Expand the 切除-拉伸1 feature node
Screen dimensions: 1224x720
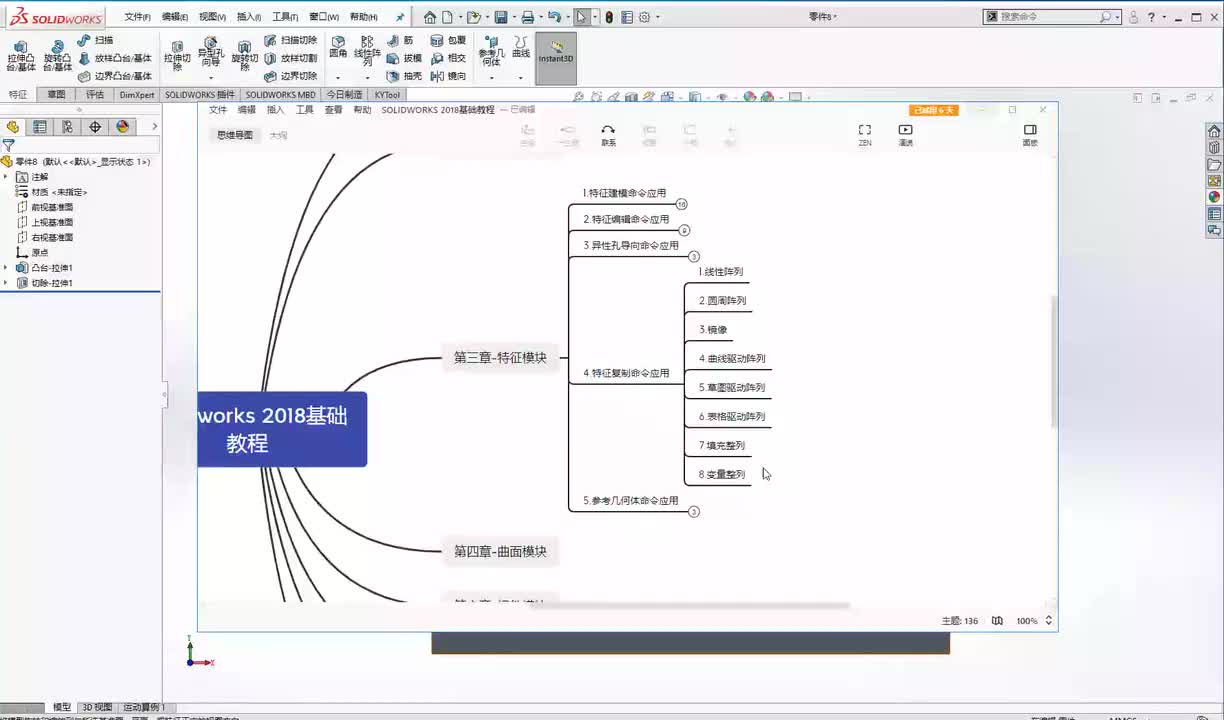[x=5, y=283]
